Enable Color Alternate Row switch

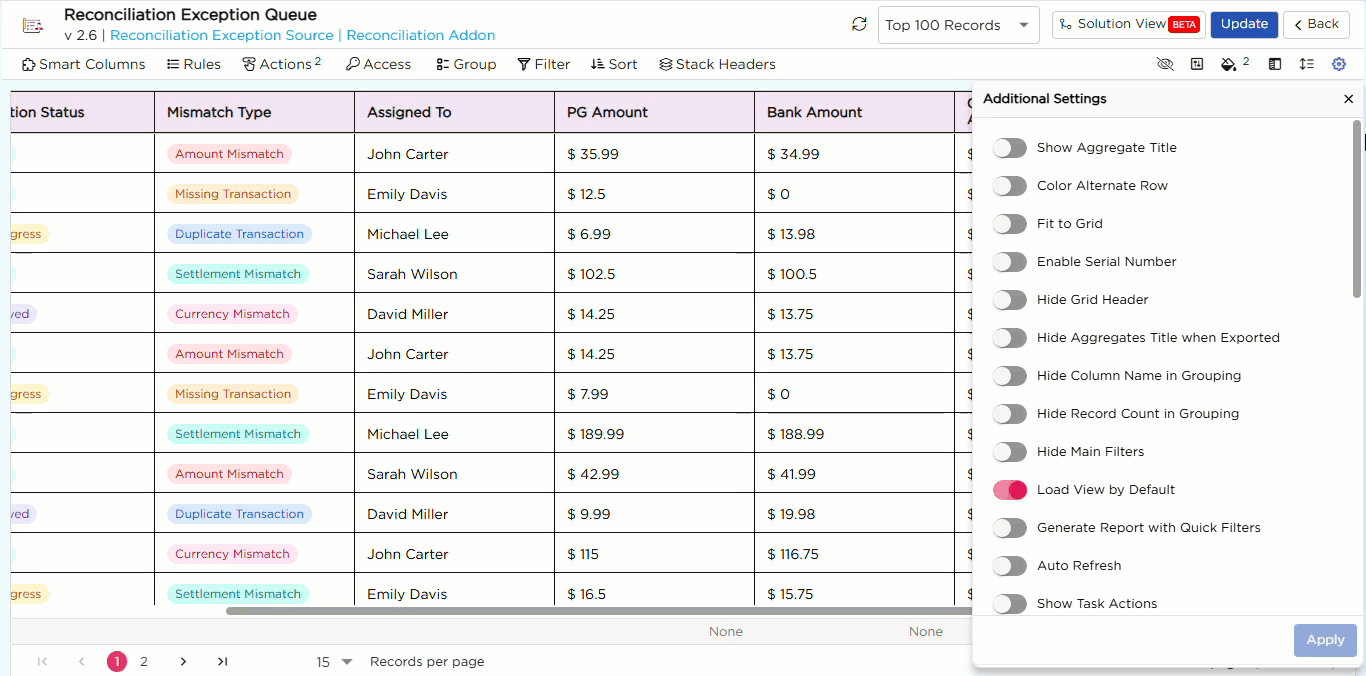(x=1010, y=186)
